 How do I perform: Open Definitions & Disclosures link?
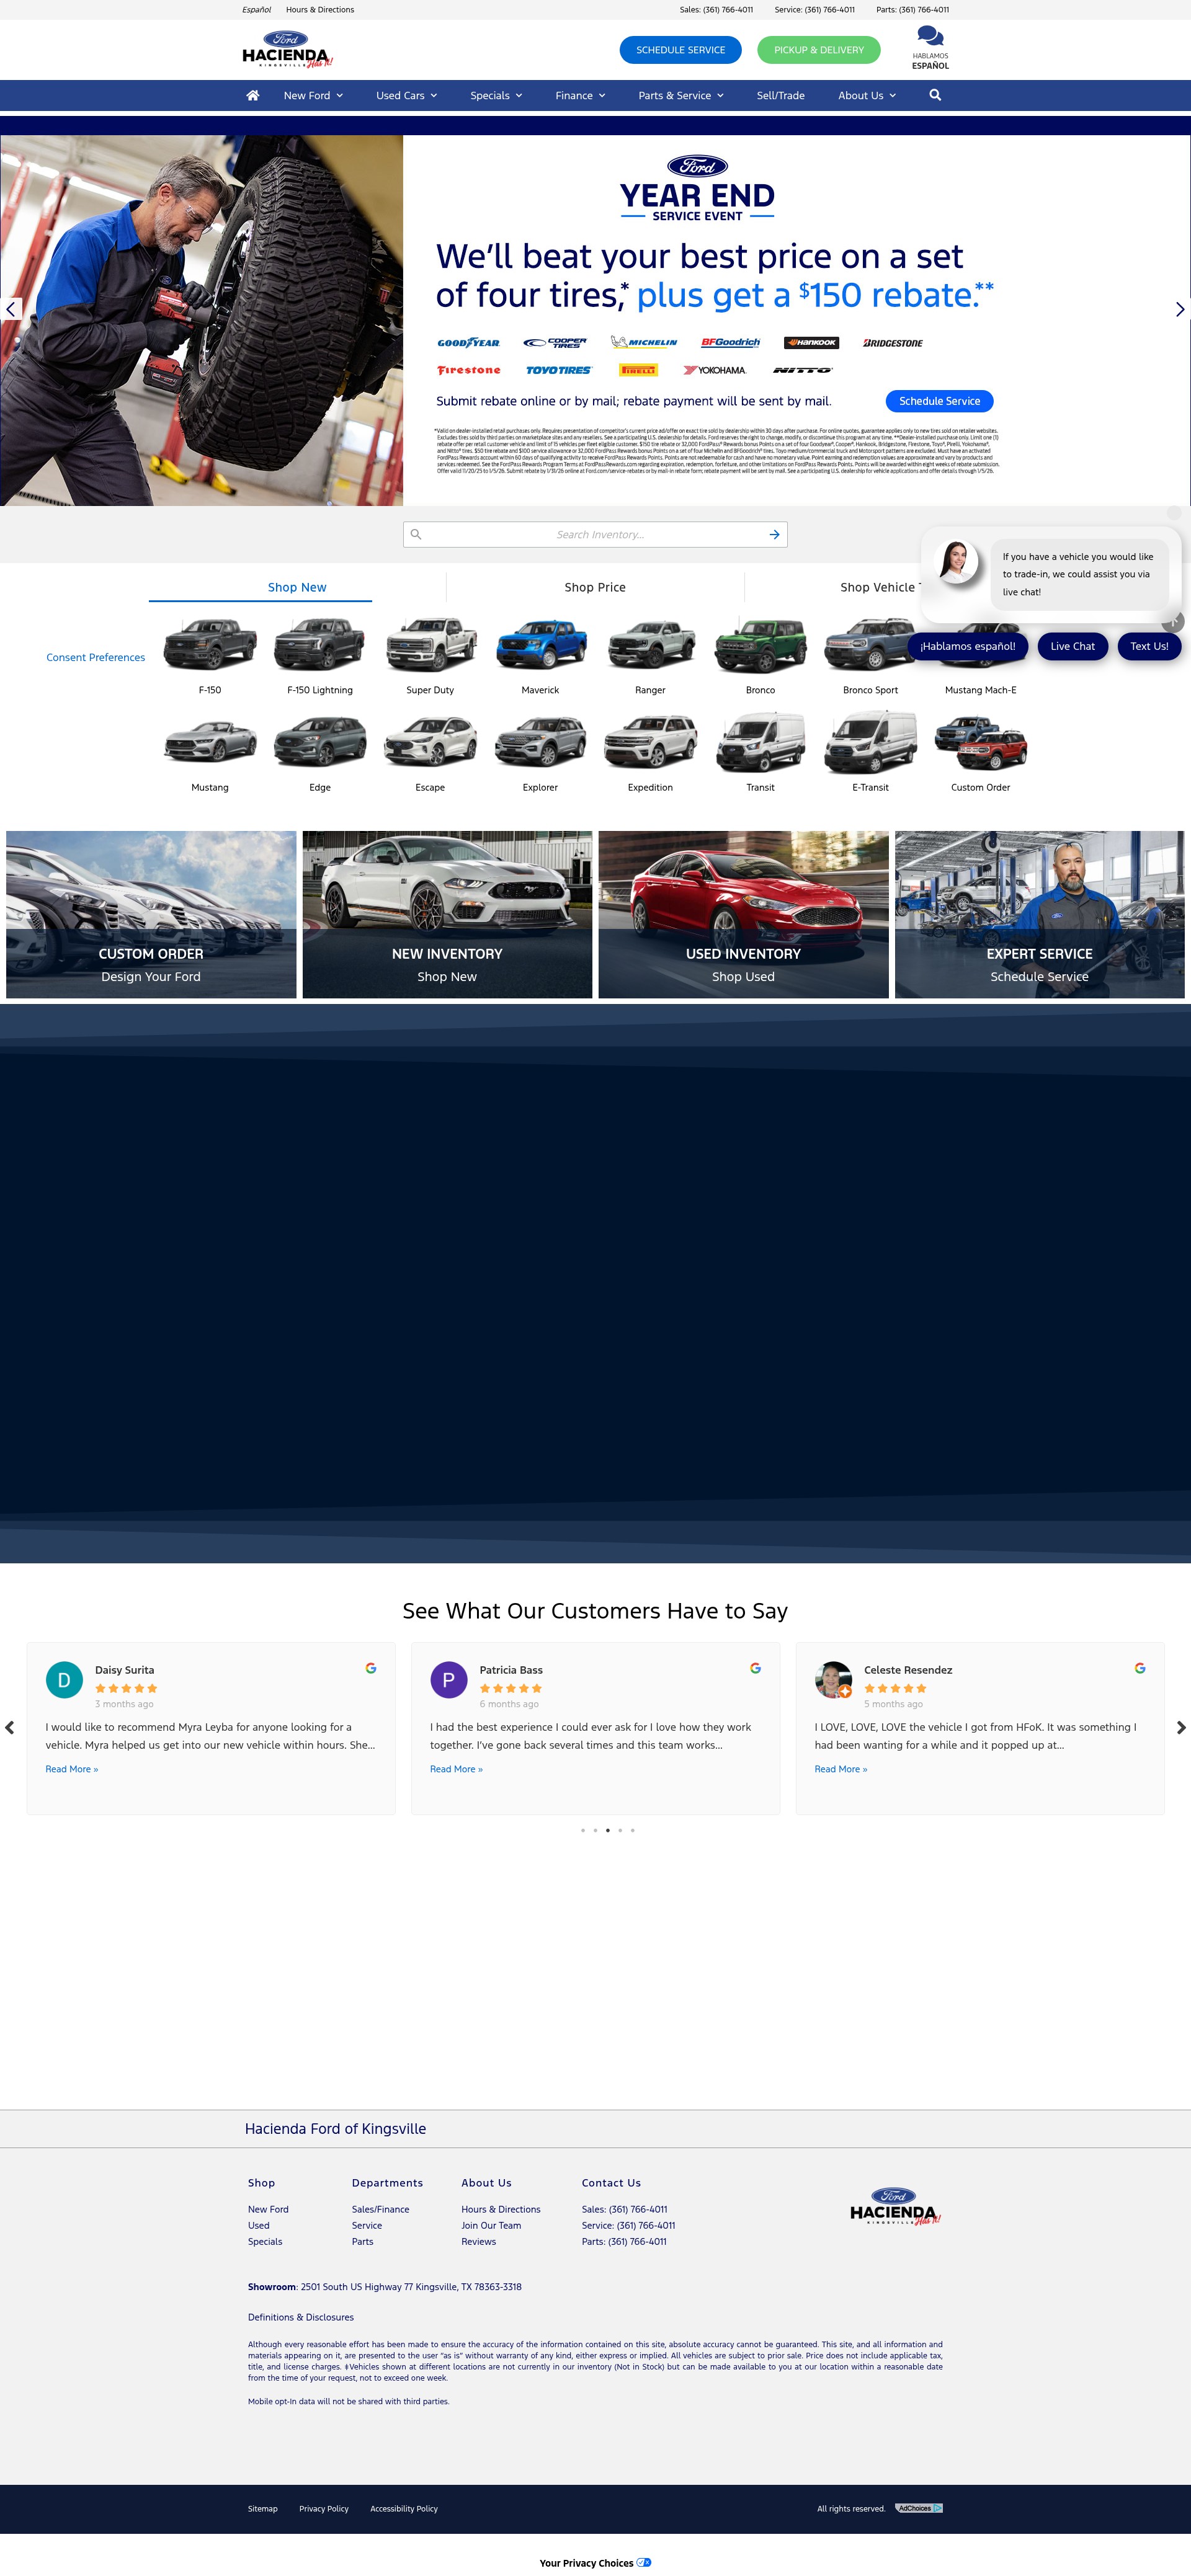tap(301, 2317)
